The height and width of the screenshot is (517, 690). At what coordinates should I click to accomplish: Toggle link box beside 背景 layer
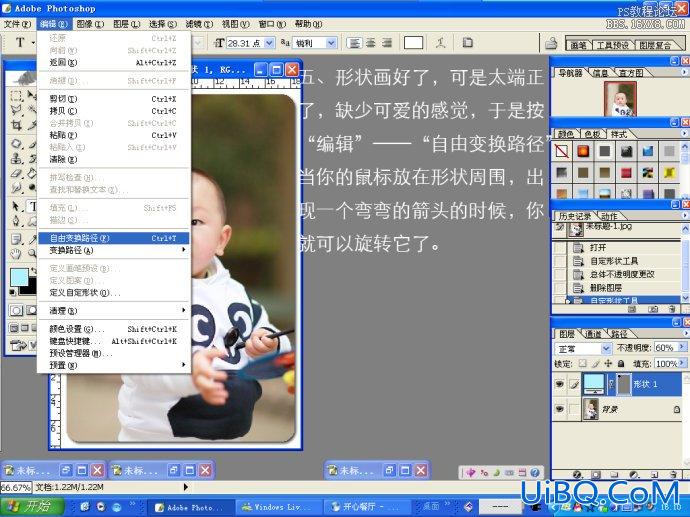click(574, 409)
